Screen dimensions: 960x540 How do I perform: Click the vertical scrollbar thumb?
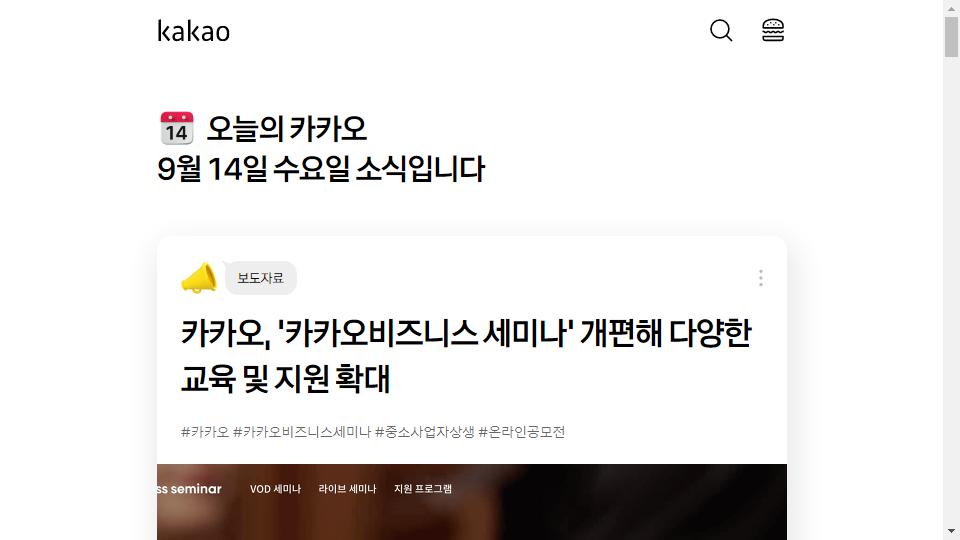(x=951, y=37)
